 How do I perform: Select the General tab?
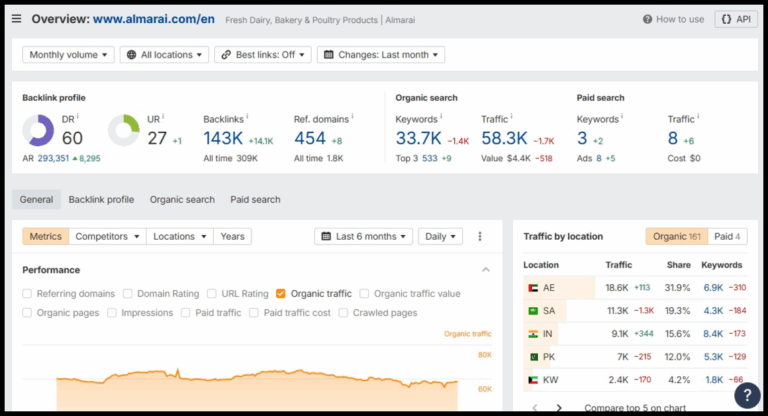point(36,199)
